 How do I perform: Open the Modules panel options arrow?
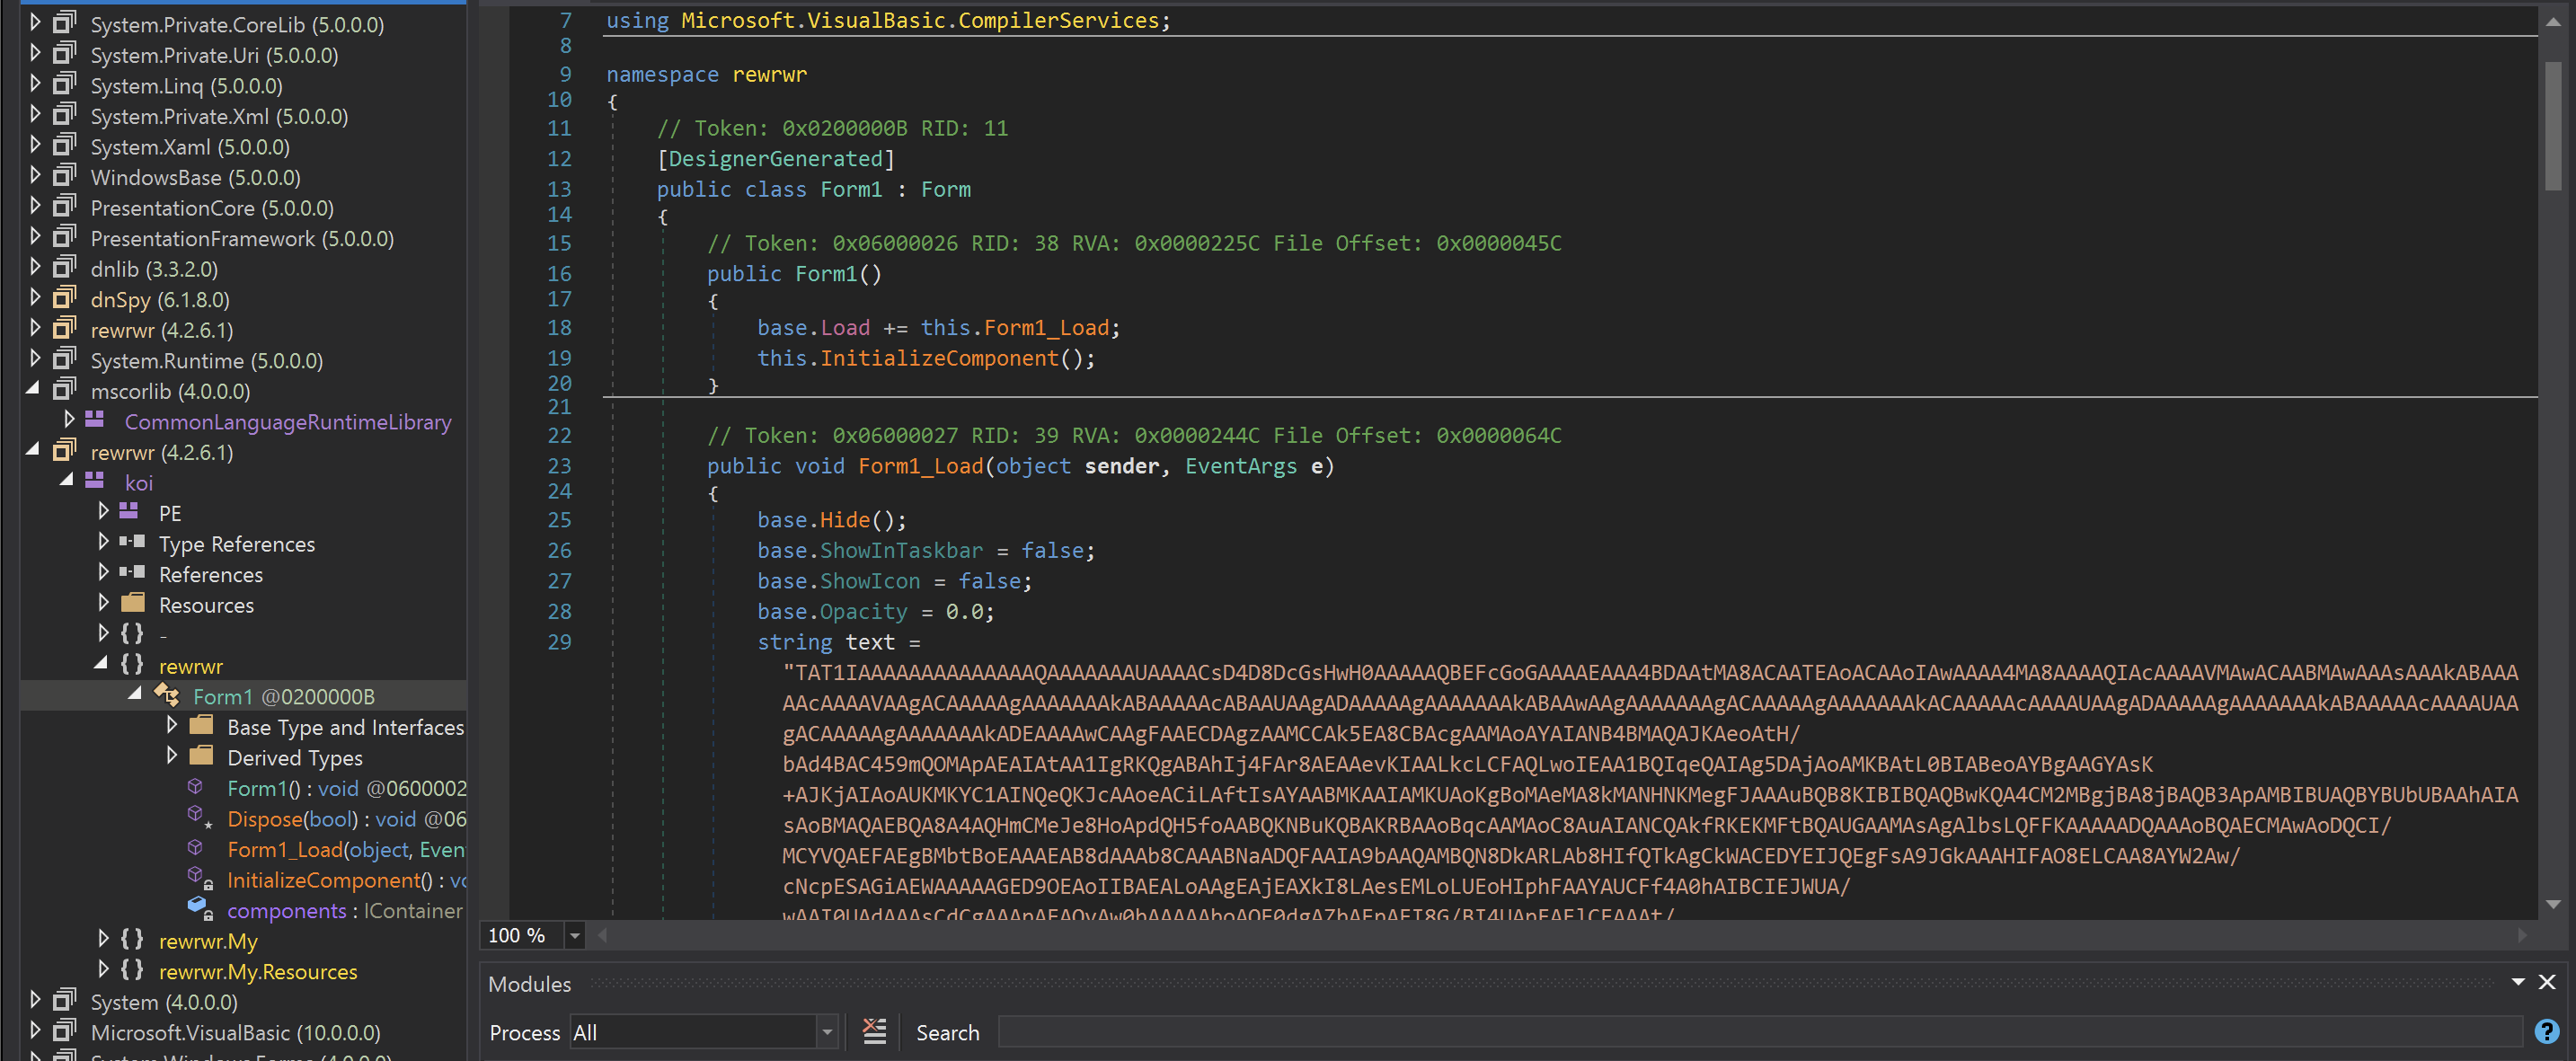coord(2517,983)
